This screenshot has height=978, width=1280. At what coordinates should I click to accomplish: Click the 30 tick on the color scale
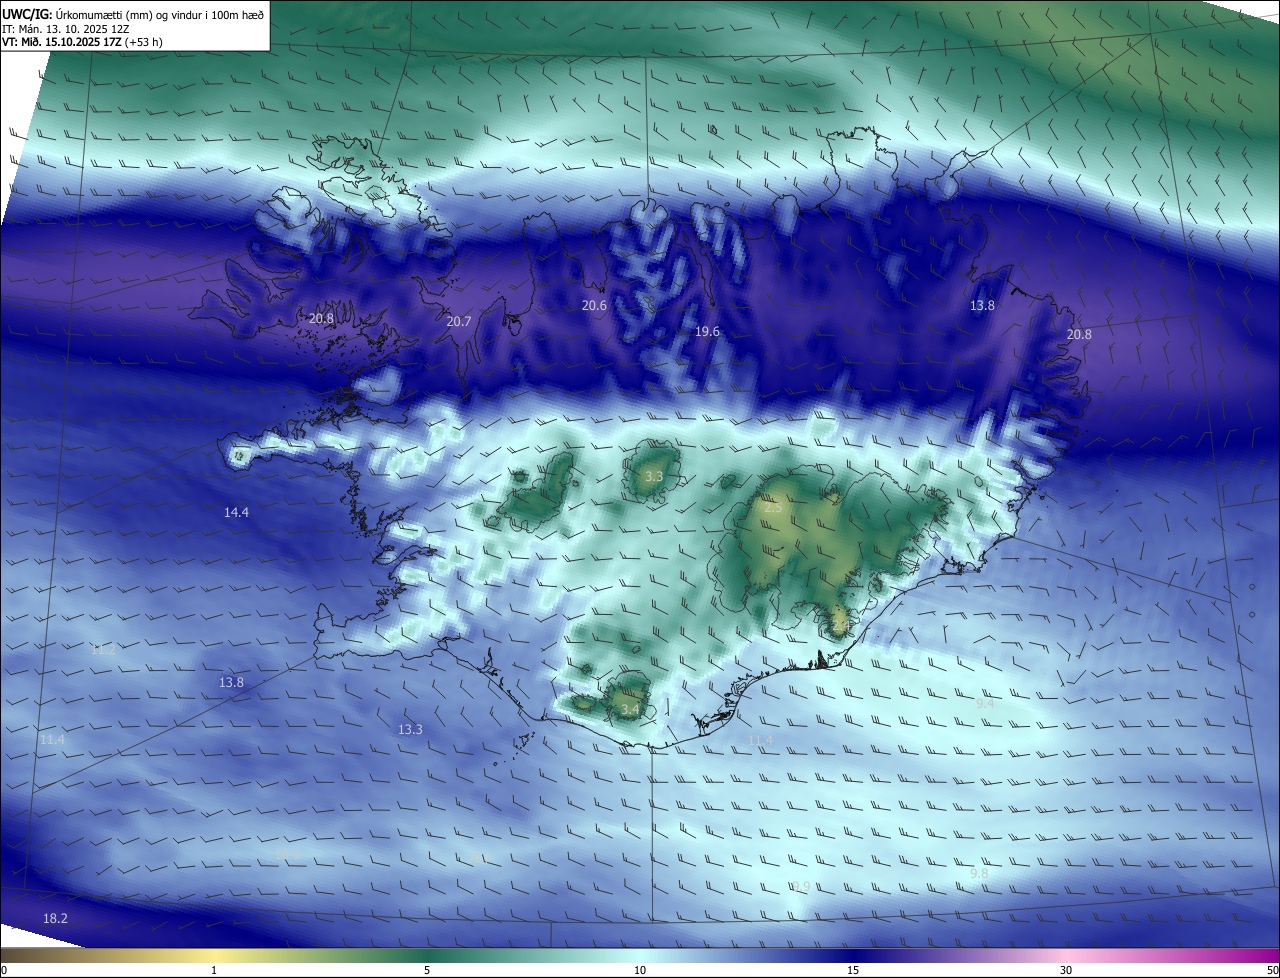[1066, 970]
